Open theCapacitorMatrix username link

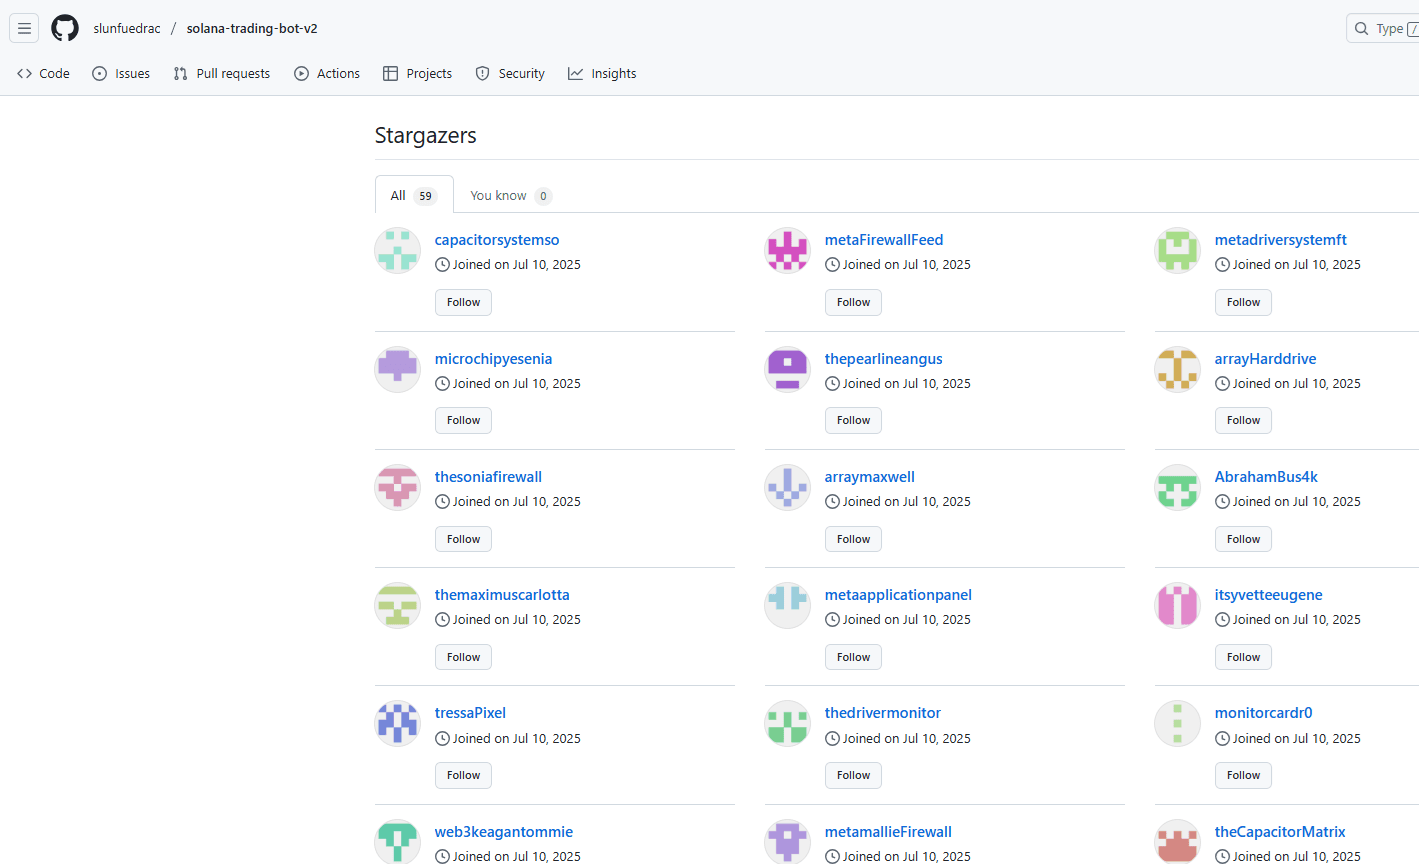(x=1281, y=832)
